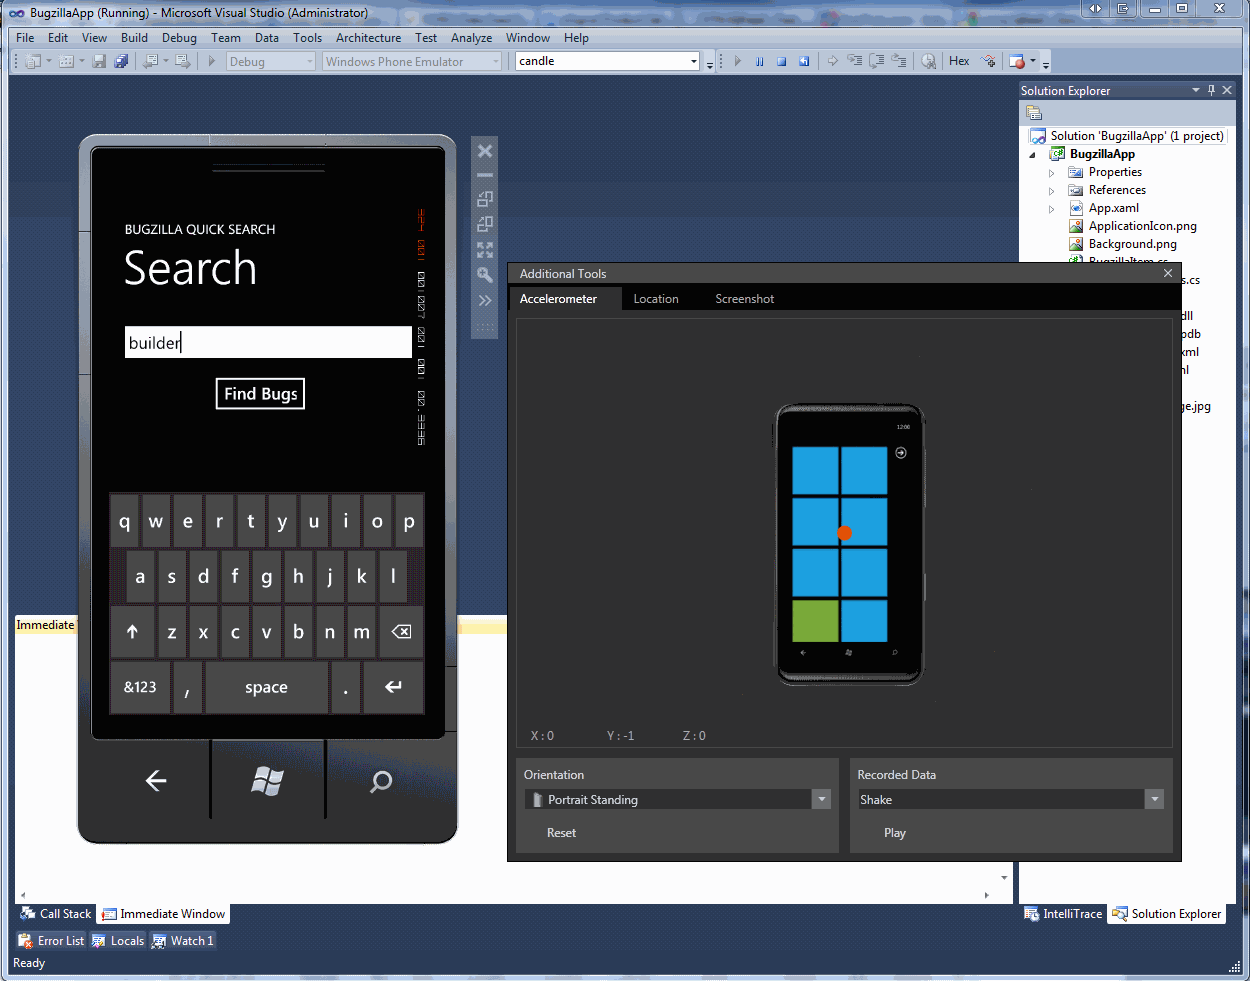Tap the phone's hardware Search button

381,781
